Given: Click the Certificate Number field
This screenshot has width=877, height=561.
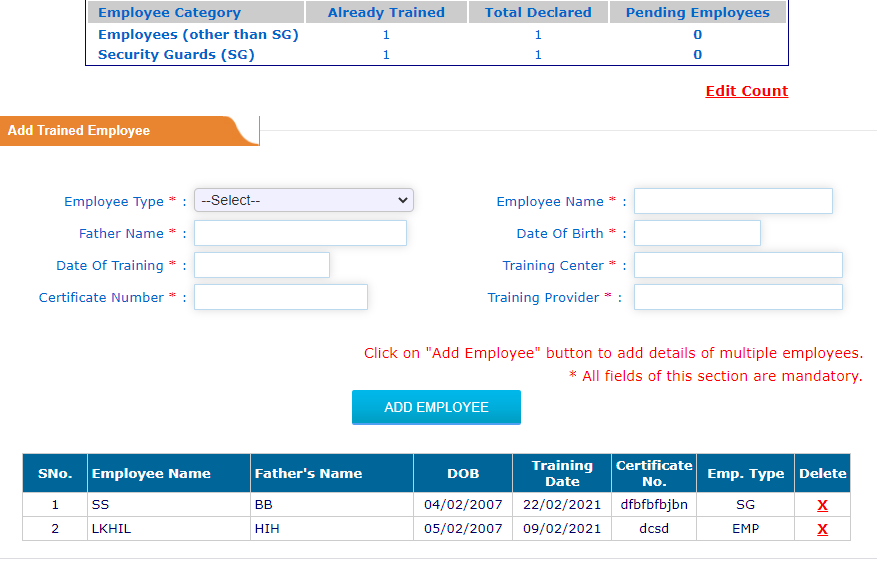Looking at the screenshot, I should tap(281, 297).
